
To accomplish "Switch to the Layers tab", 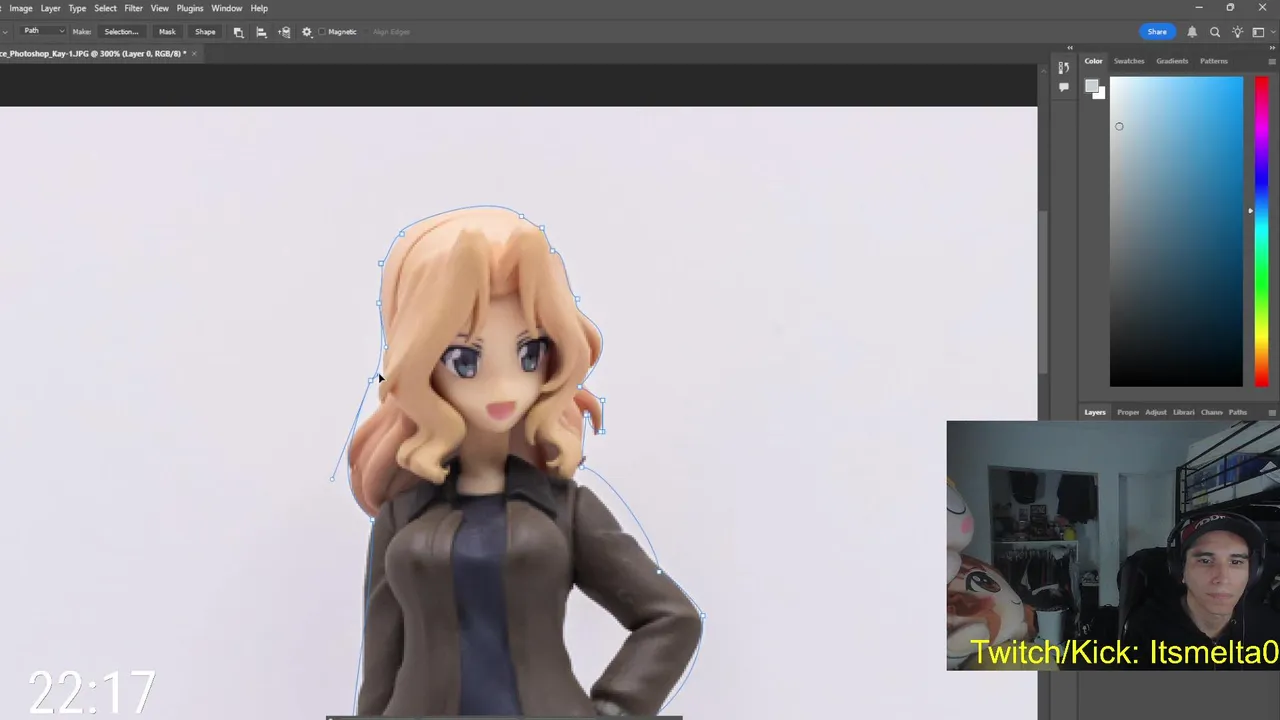I will tap(1095, 412).
